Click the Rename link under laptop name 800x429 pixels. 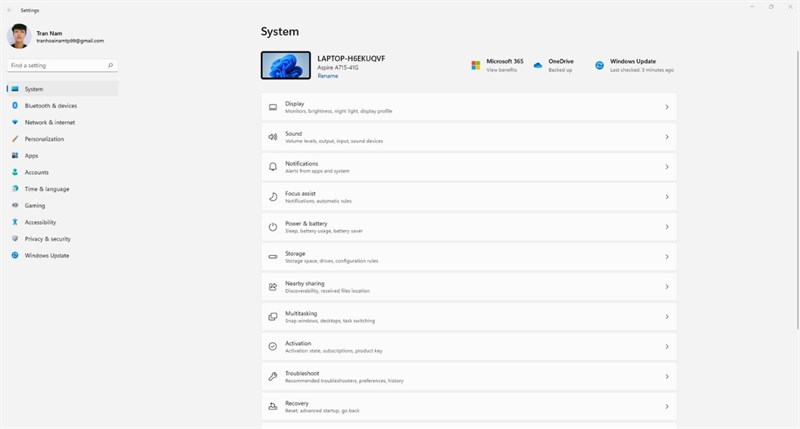point(327,76)
